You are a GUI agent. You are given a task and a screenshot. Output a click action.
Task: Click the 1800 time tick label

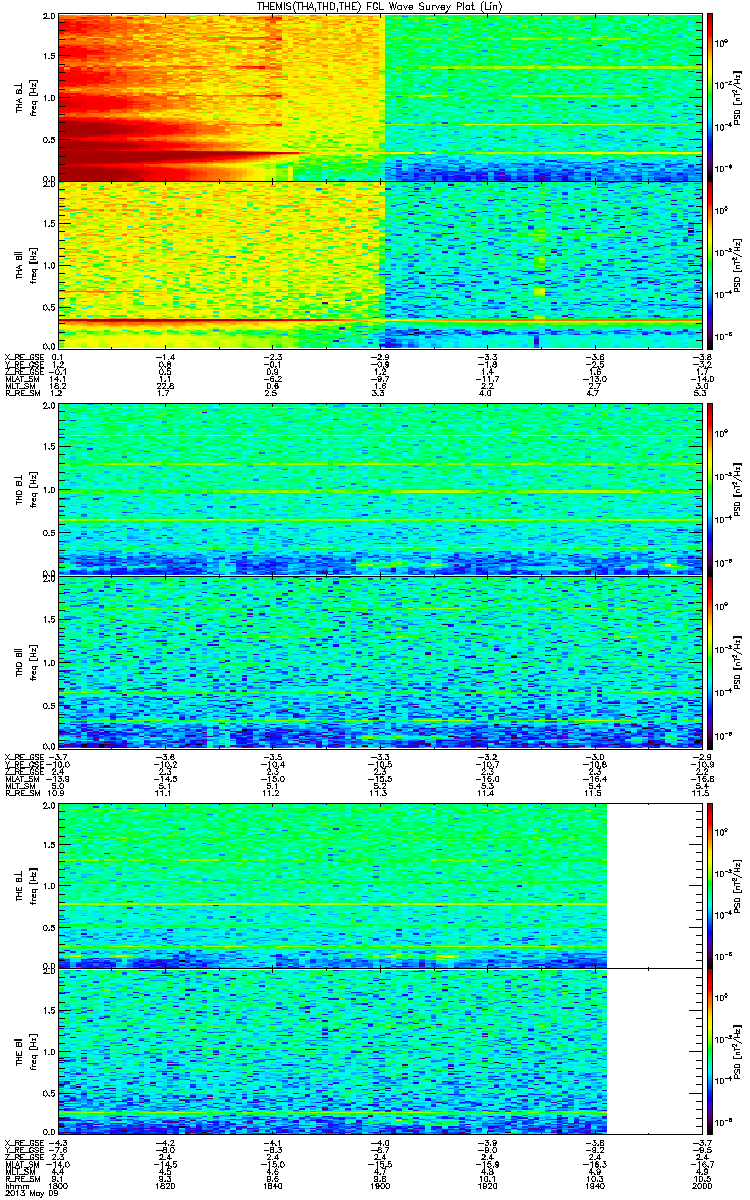pyautogui.click(x=58, y=1184)
